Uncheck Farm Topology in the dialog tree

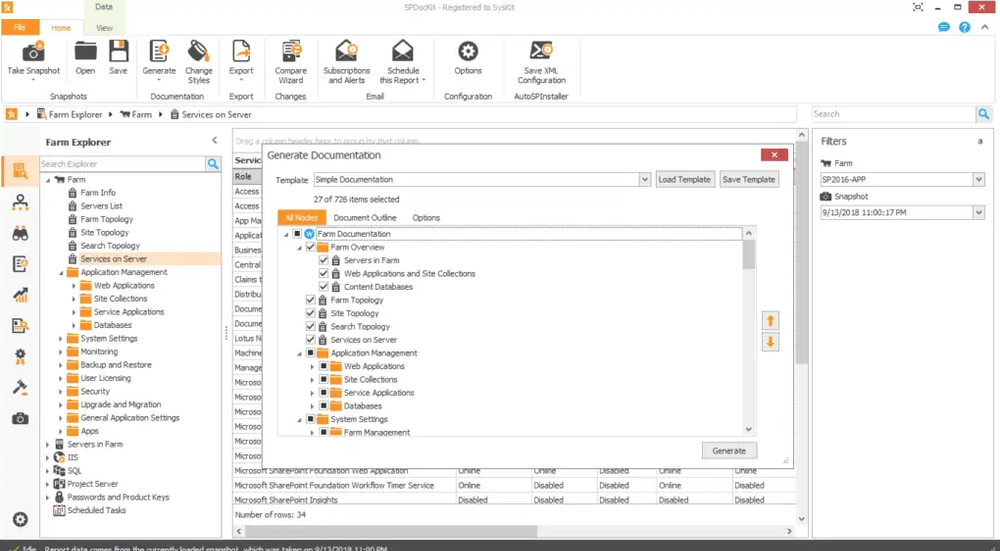coord(311,300)
